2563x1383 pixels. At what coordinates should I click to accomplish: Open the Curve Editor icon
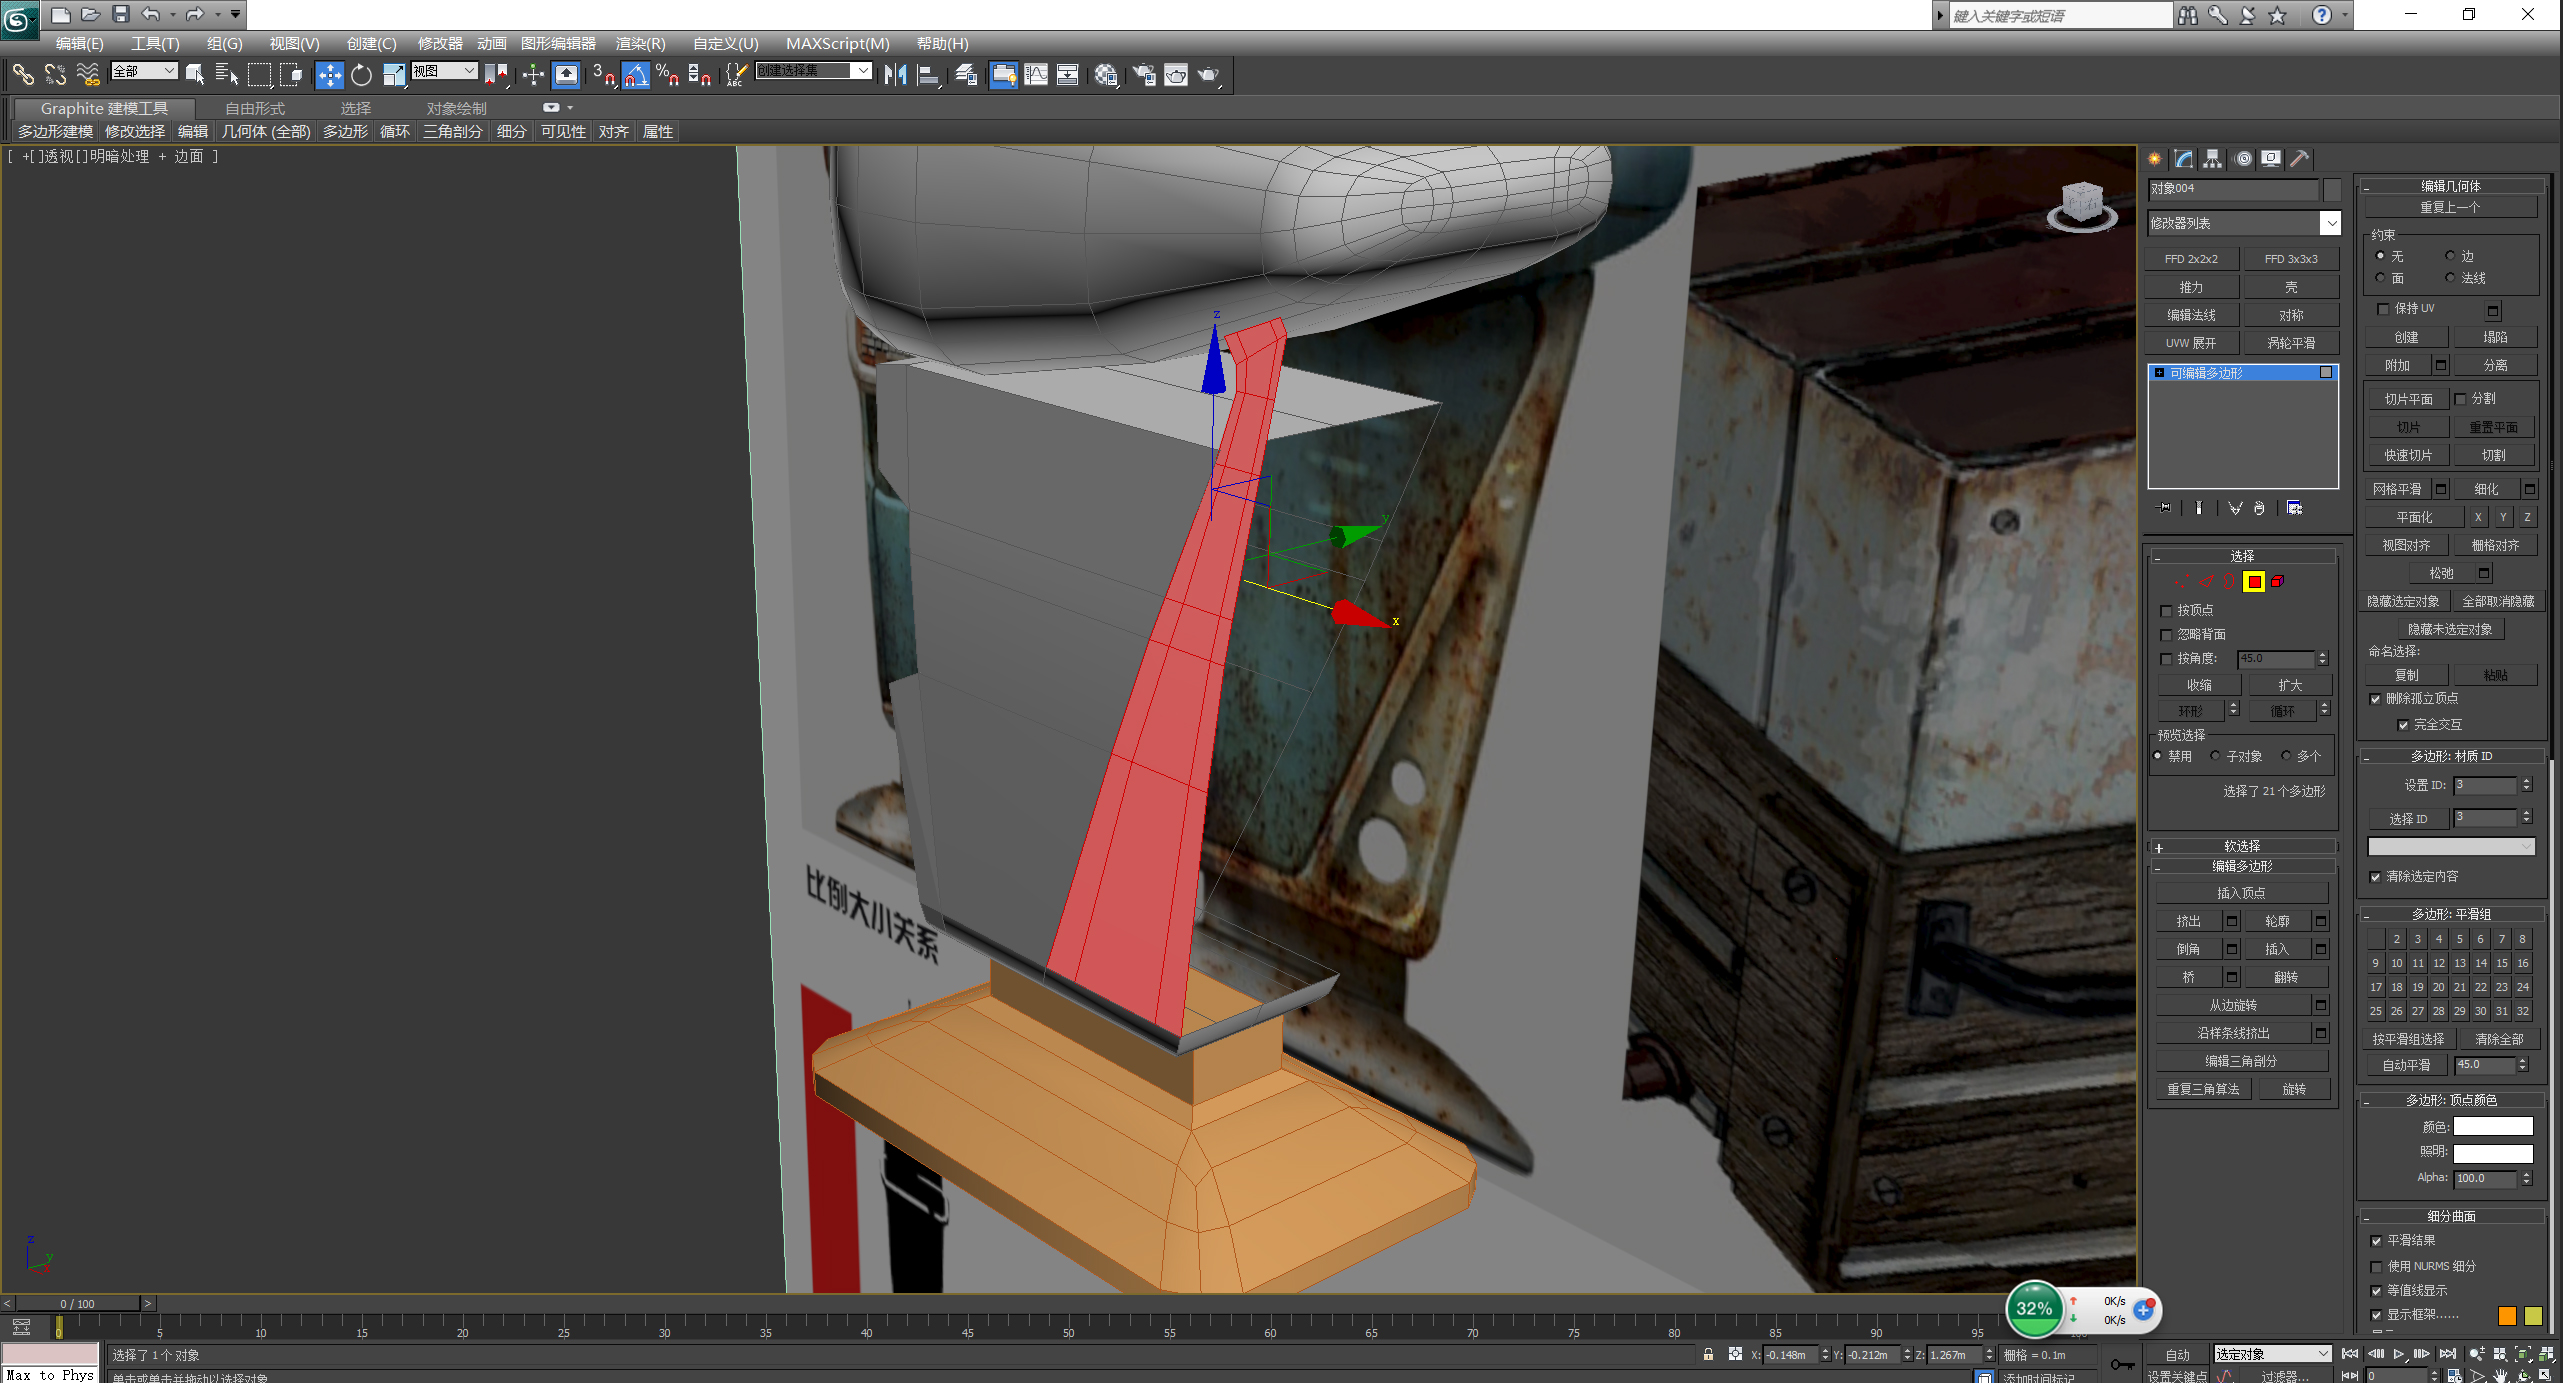(1036, 74)
